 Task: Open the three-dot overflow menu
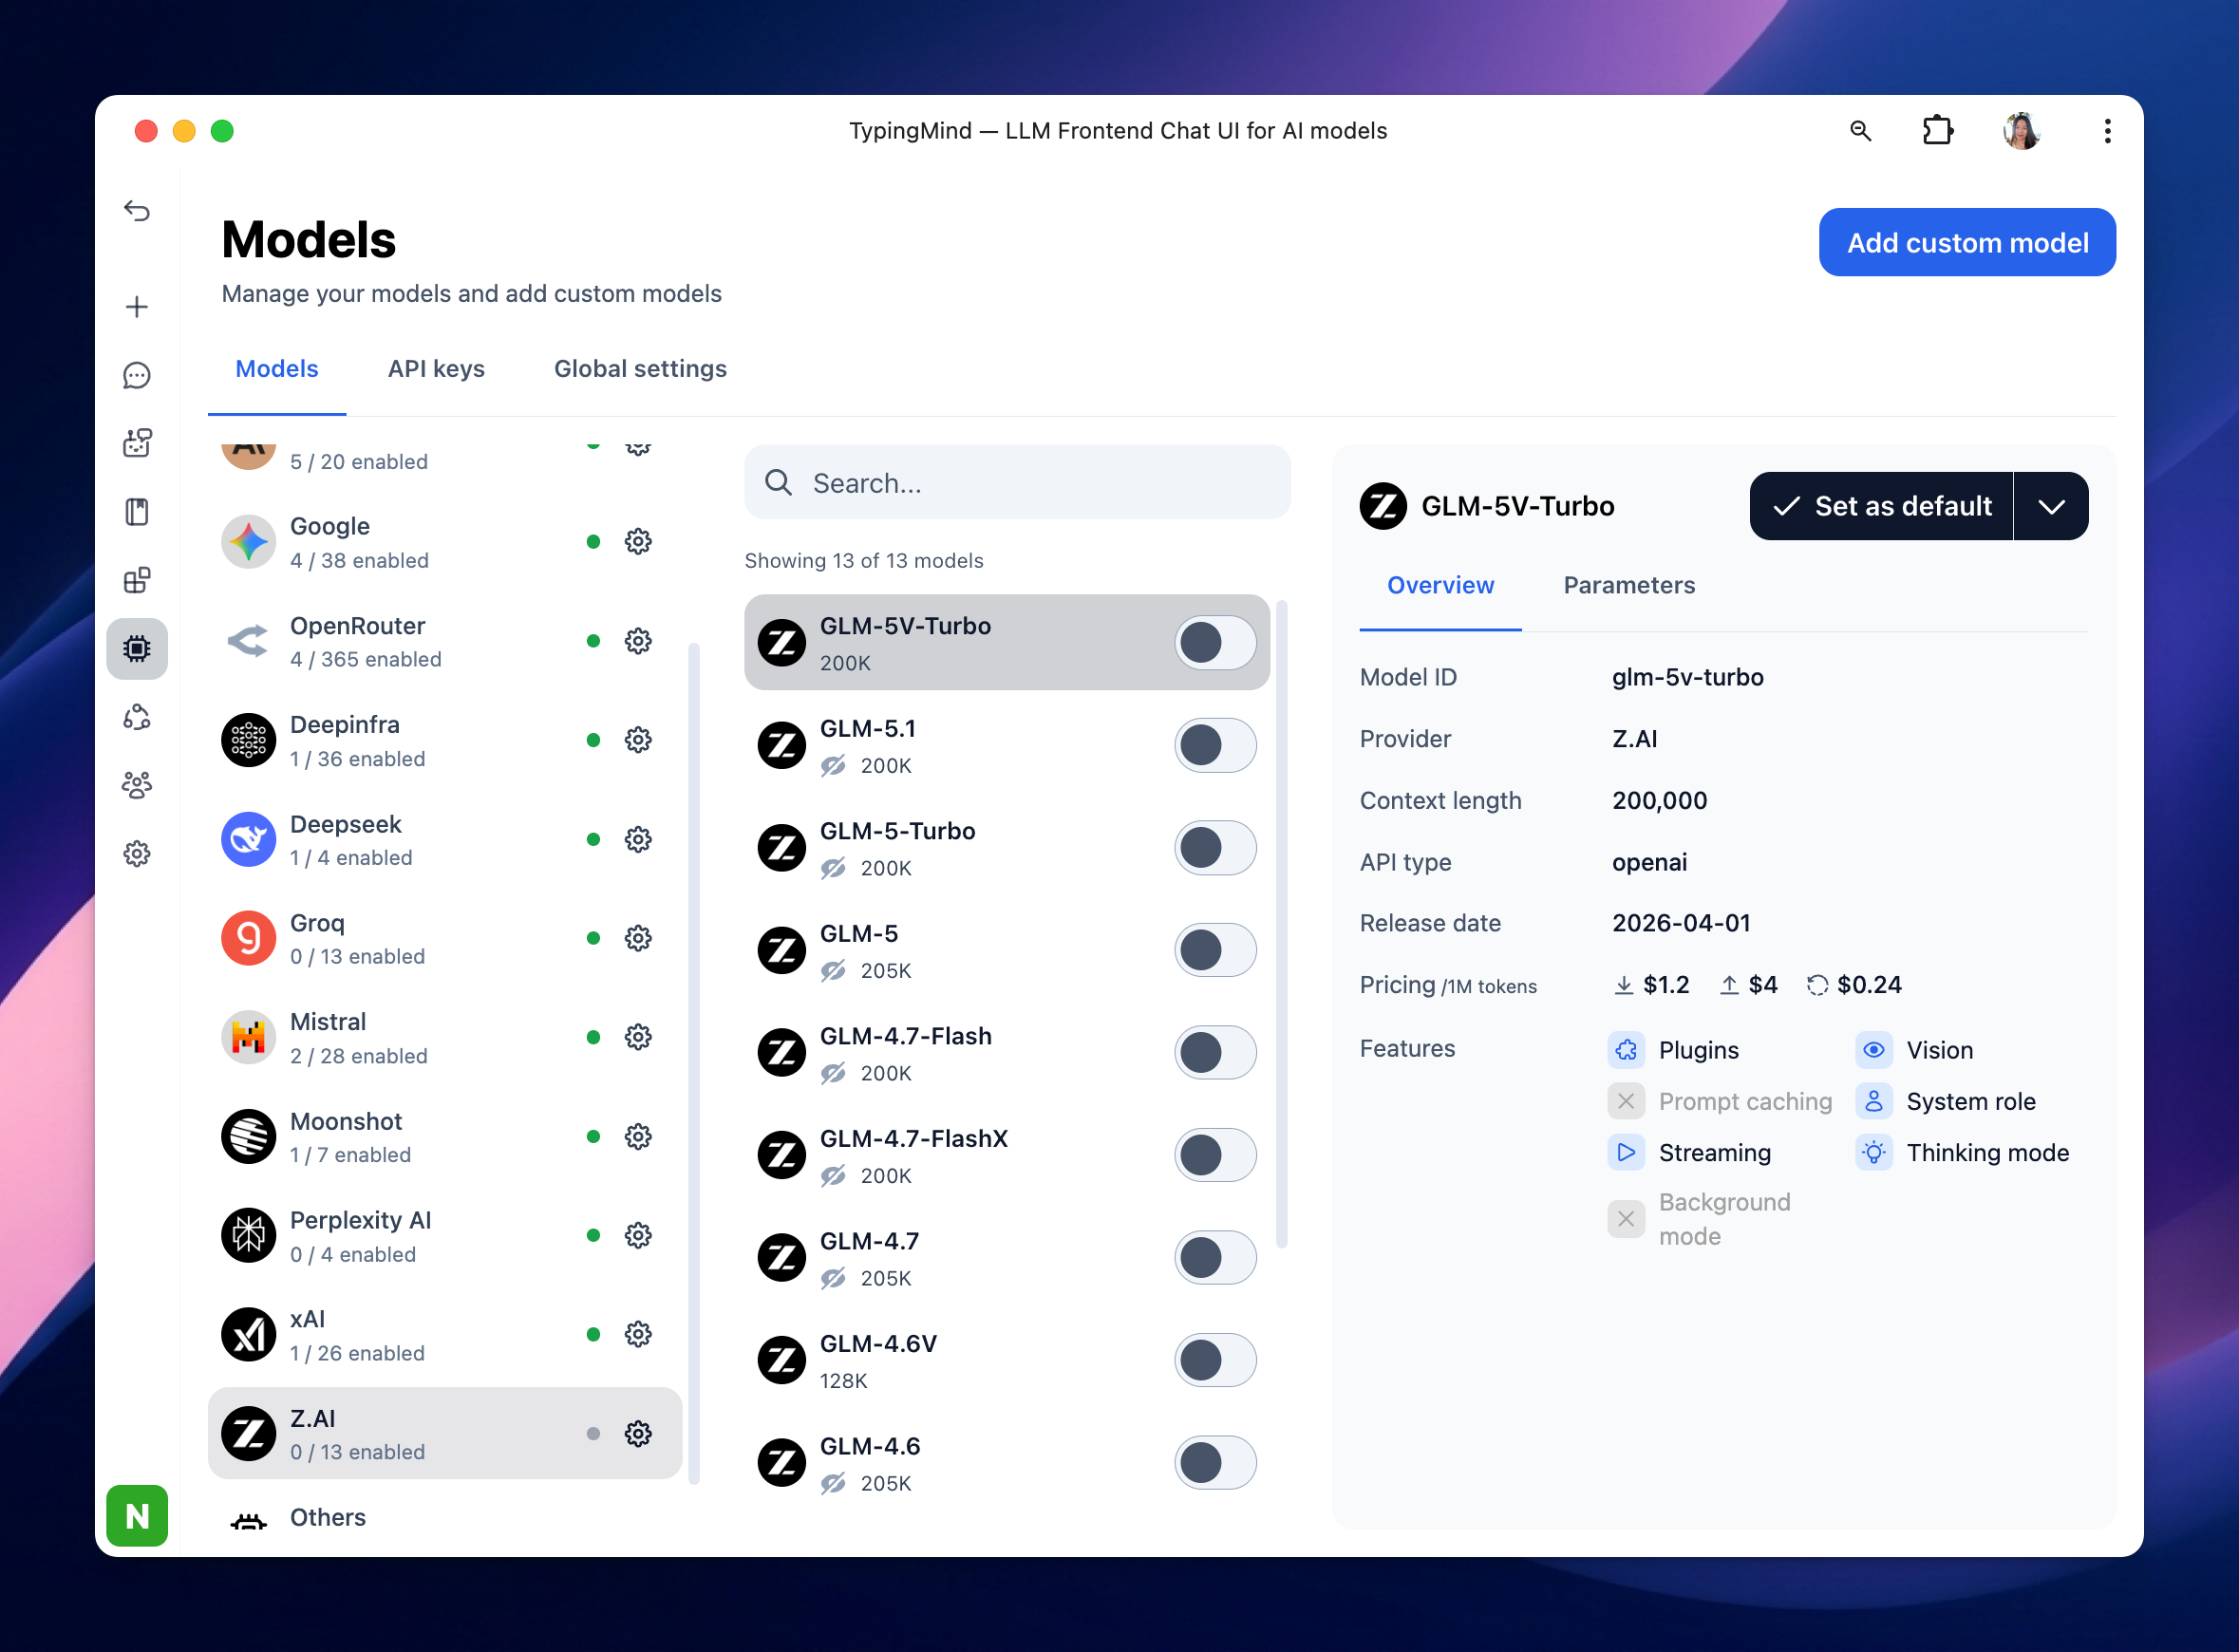pyautogui.click(x=2107, y=131)
